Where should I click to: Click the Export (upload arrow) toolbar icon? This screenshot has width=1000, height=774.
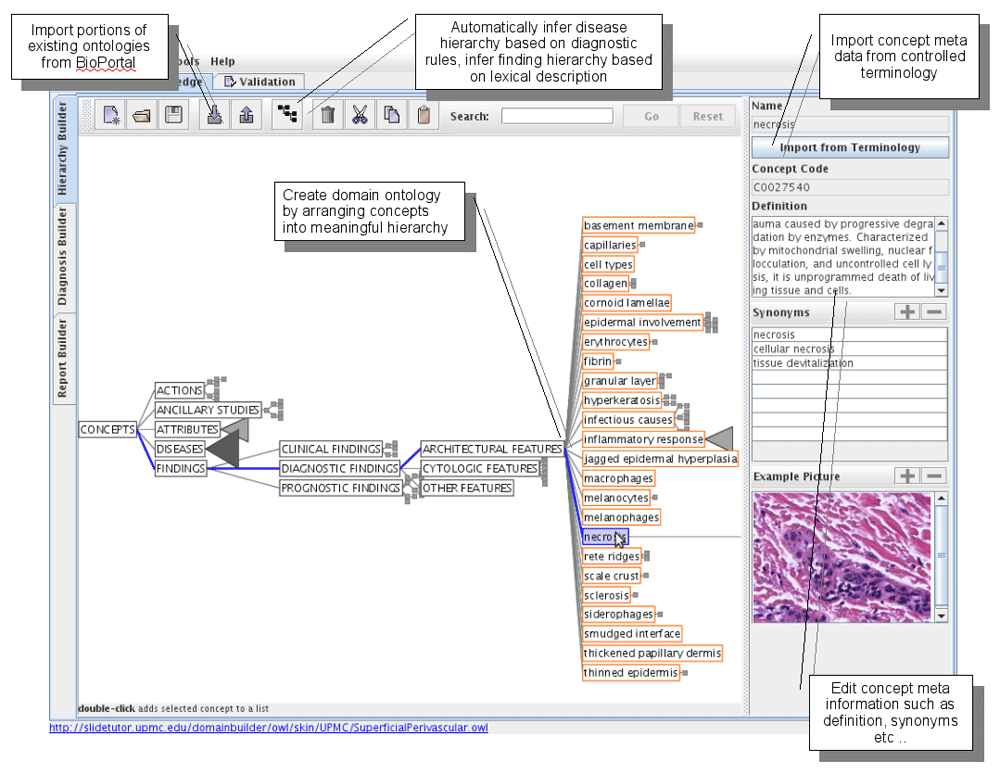(x=246, y=115)
